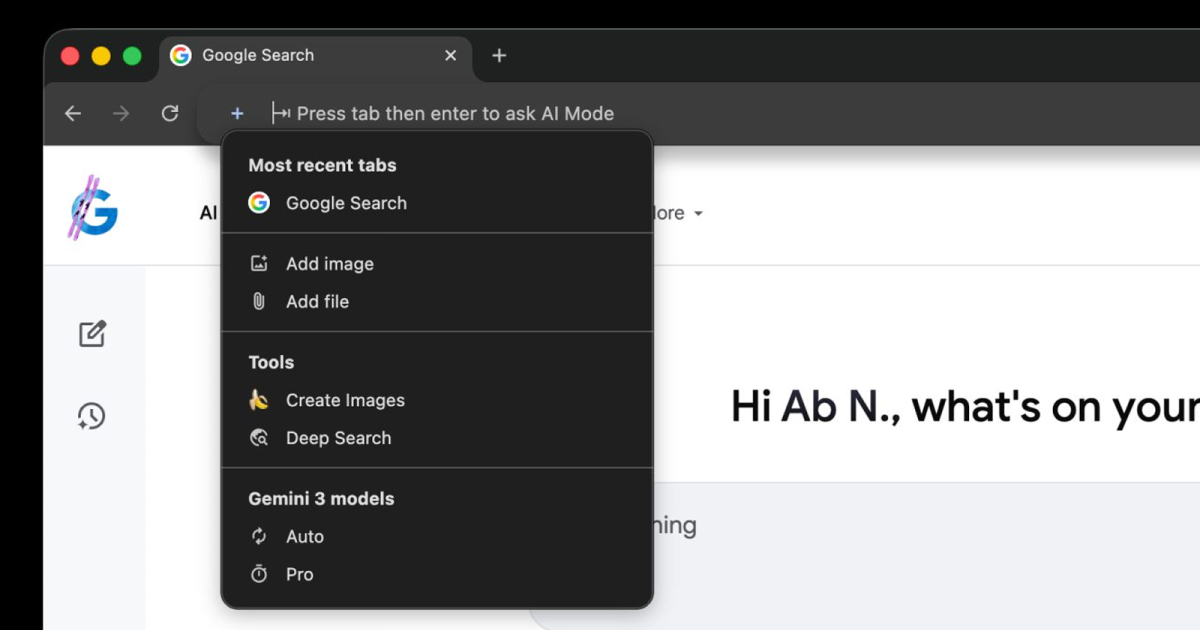Click the back navigation arrow
Image resolution: width=1200 pixels, height=630 pixels.
[73, 114]
